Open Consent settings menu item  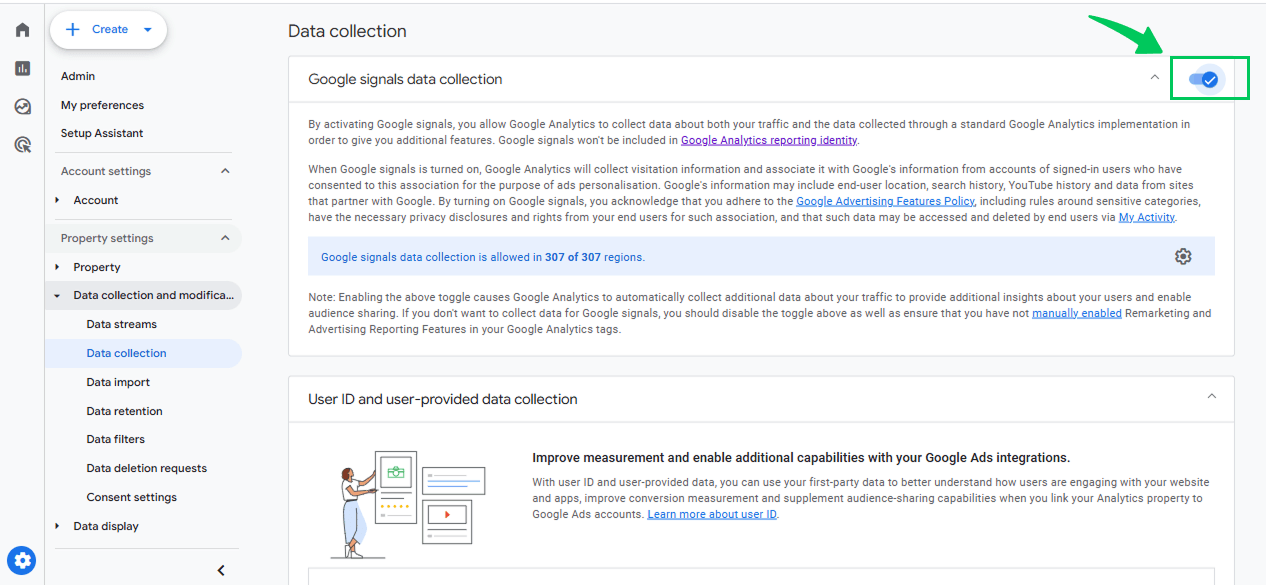coord(131,497)
